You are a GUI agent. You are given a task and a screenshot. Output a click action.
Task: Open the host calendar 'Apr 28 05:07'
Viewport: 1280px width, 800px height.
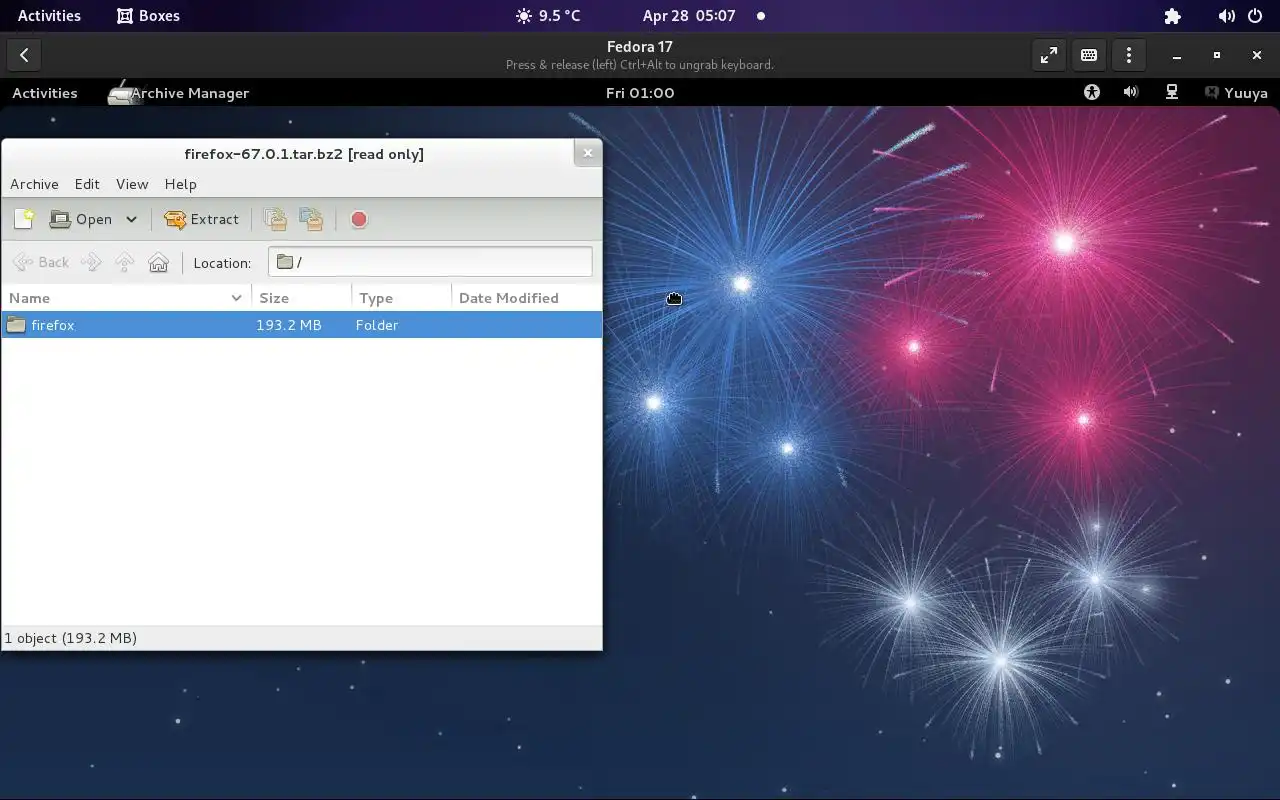[689, 16]
